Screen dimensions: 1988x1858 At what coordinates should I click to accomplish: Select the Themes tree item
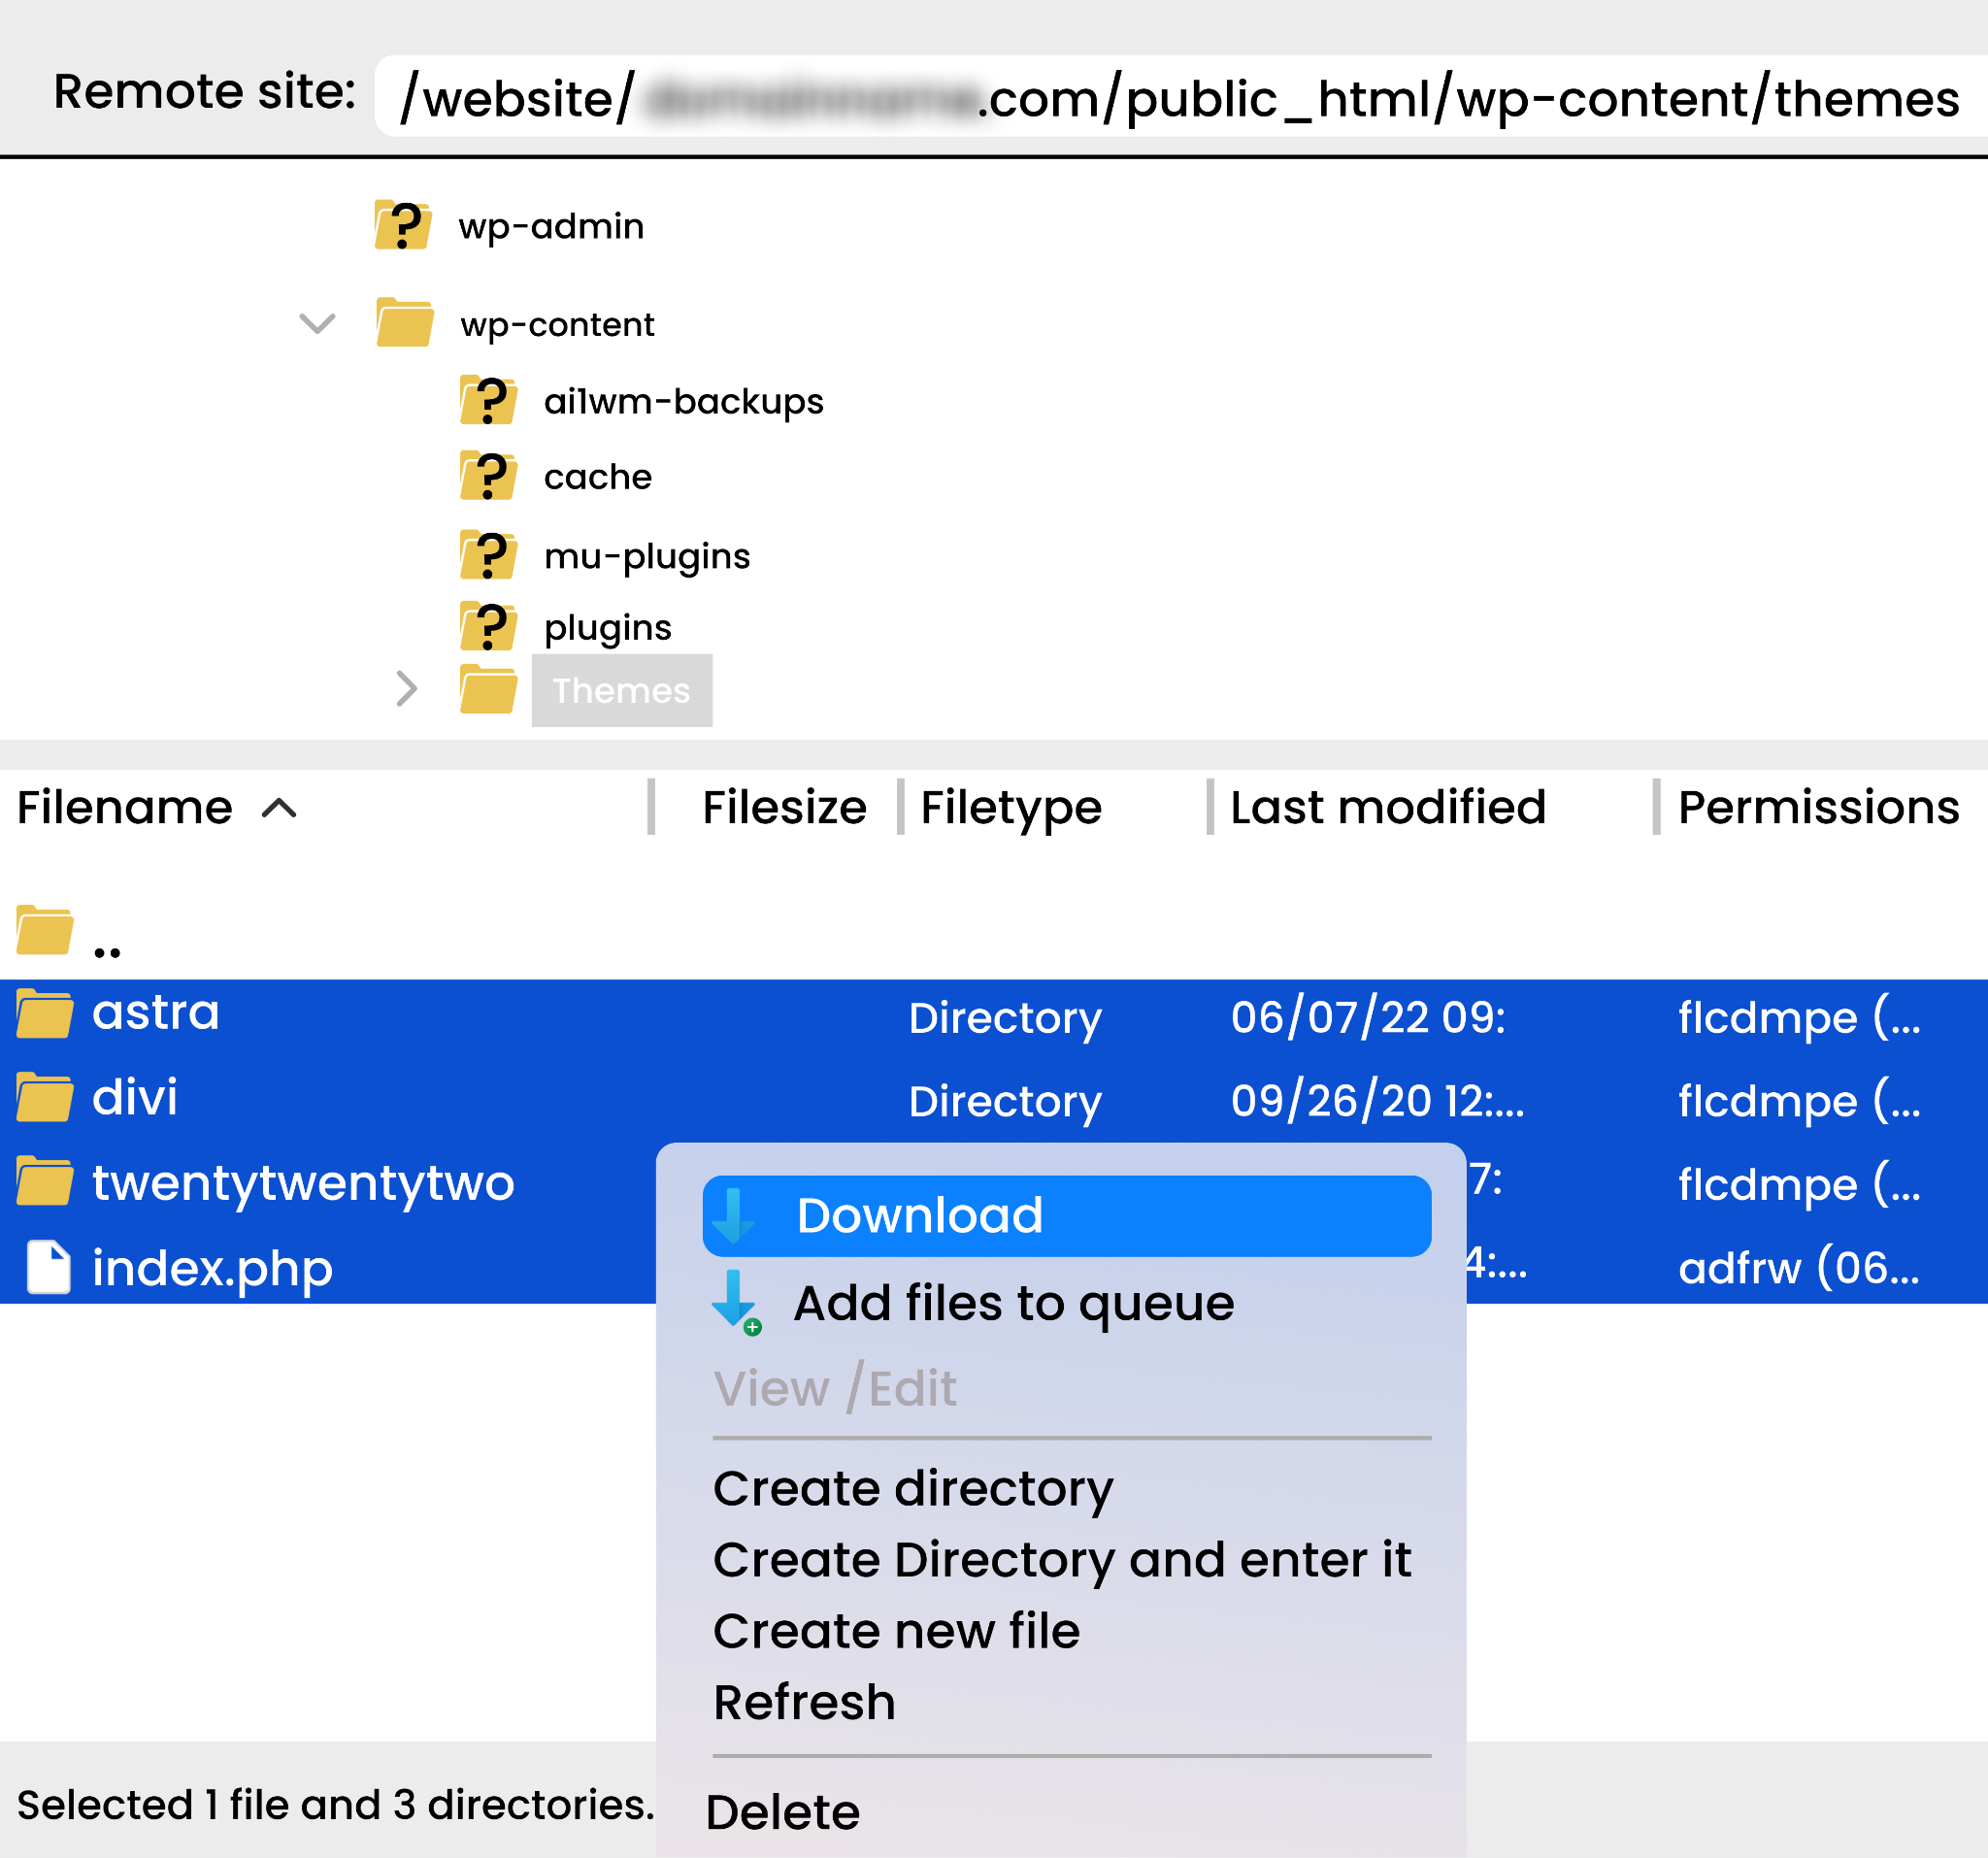click(x=621, y=691)
